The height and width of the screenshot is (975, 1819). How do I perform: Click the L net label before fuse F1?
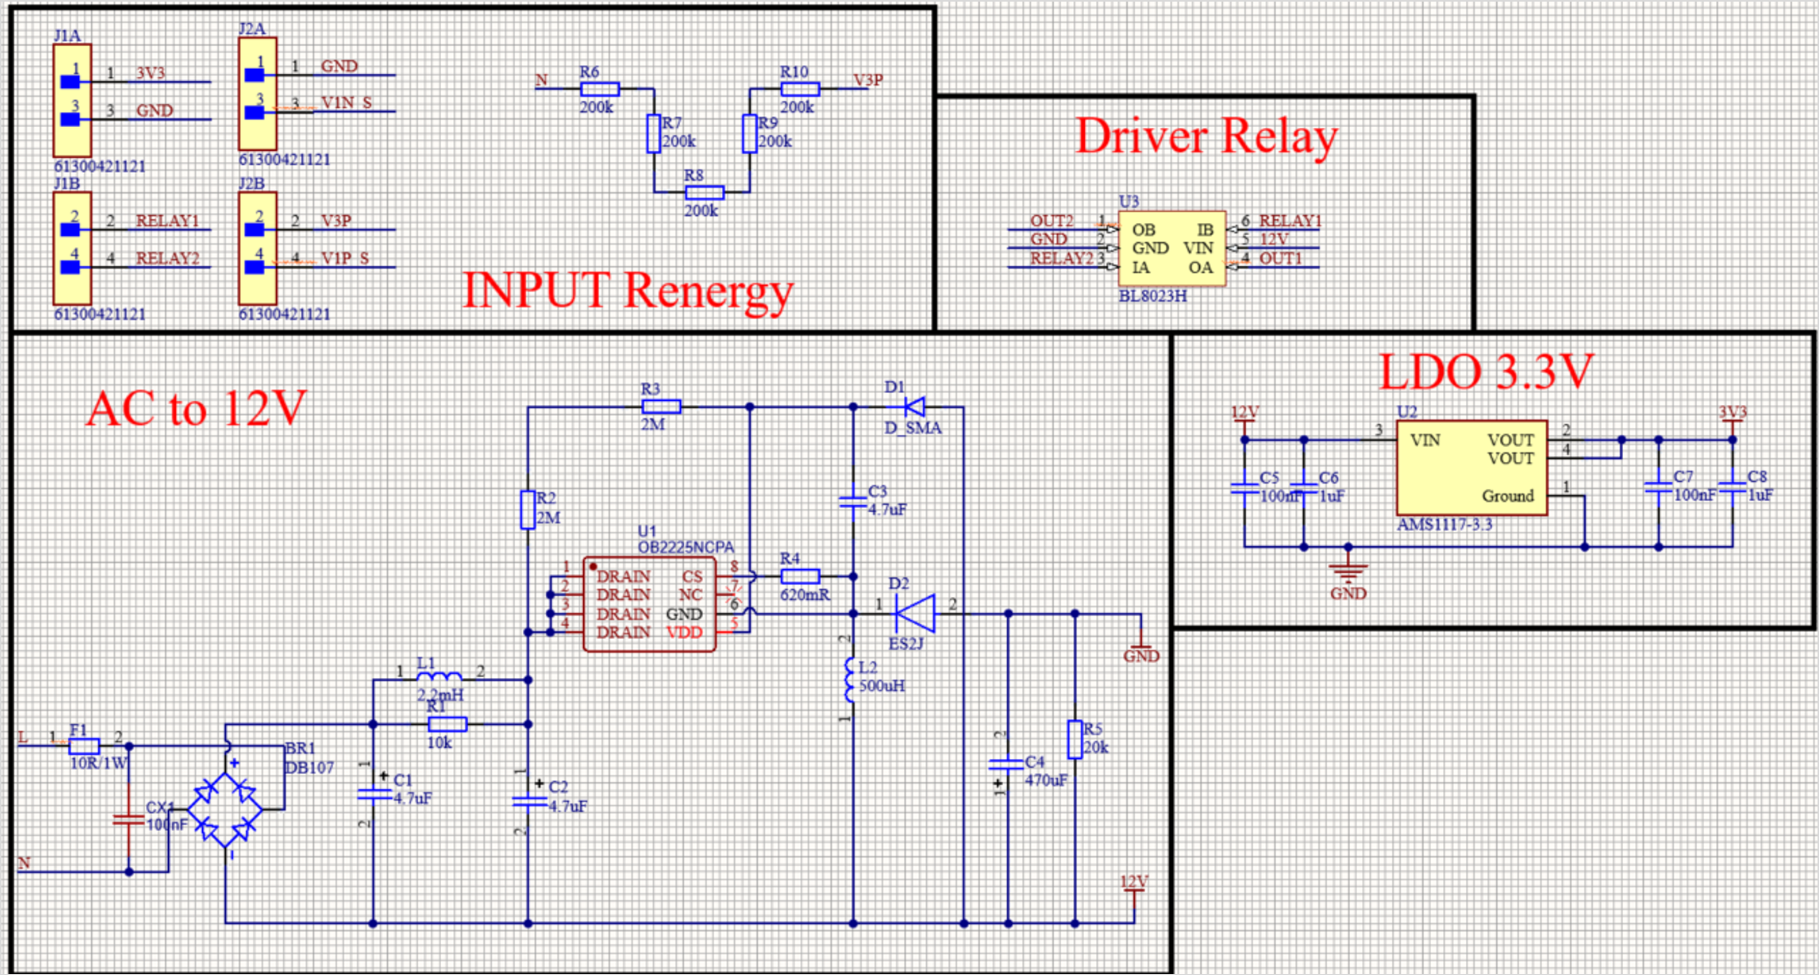23,738
